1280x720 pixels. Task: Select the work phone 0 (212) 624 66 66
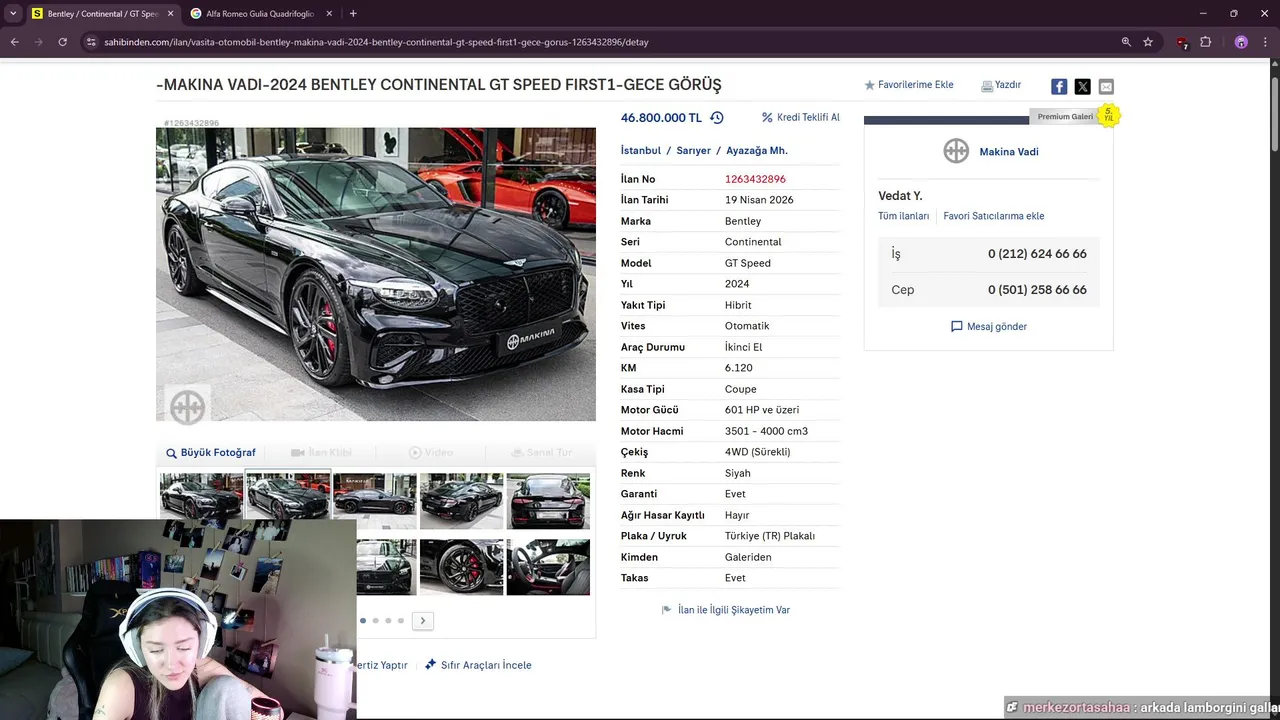[x=1037, y=254]
